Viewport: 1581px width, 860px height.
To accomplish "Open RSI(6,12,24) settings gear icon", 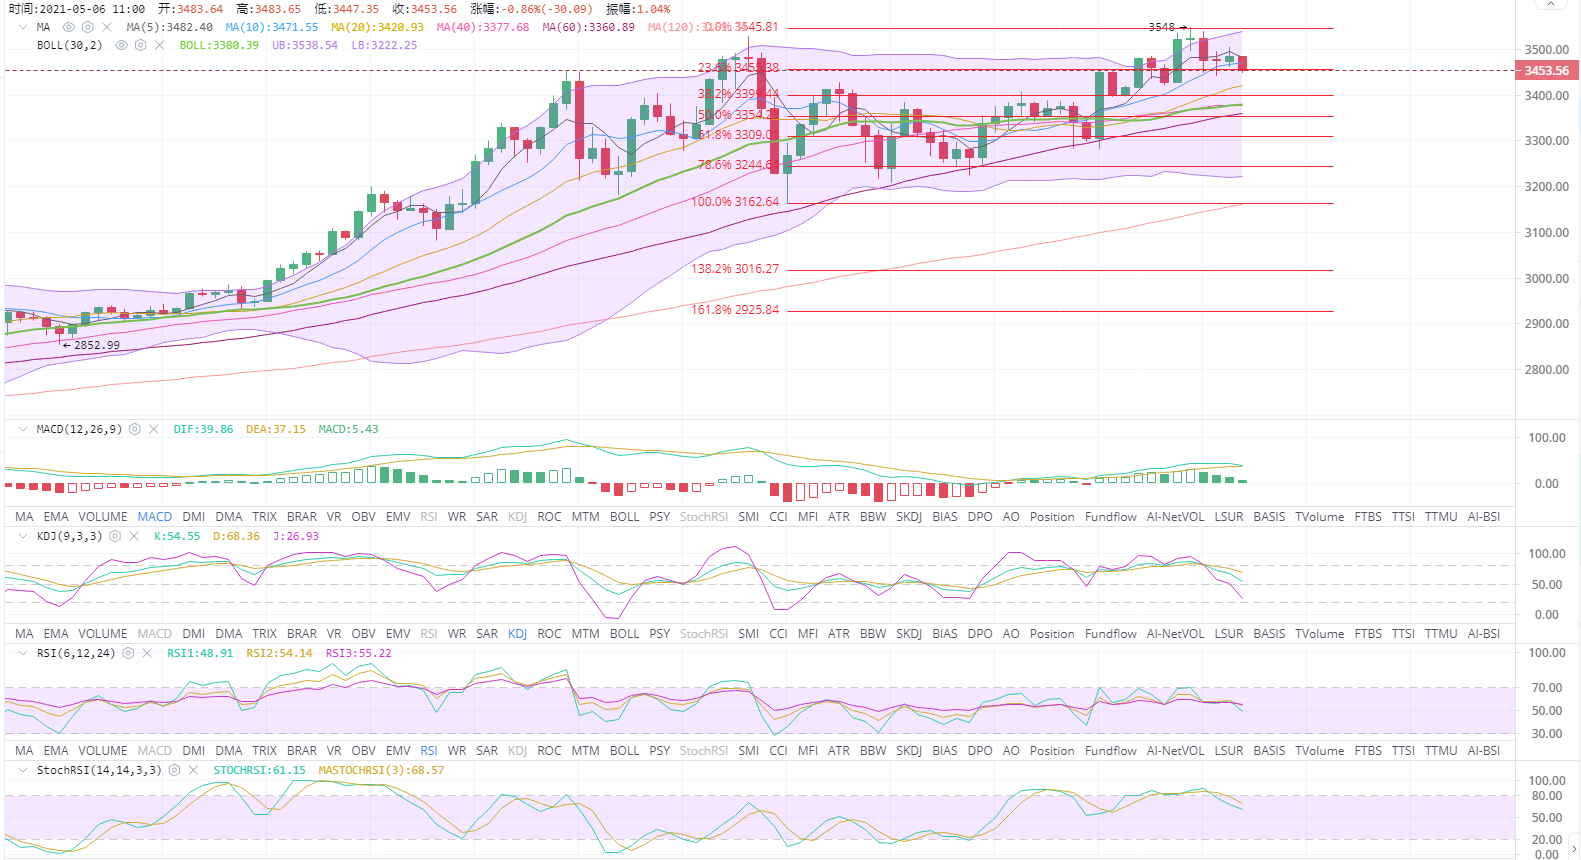I will point(128,653).
